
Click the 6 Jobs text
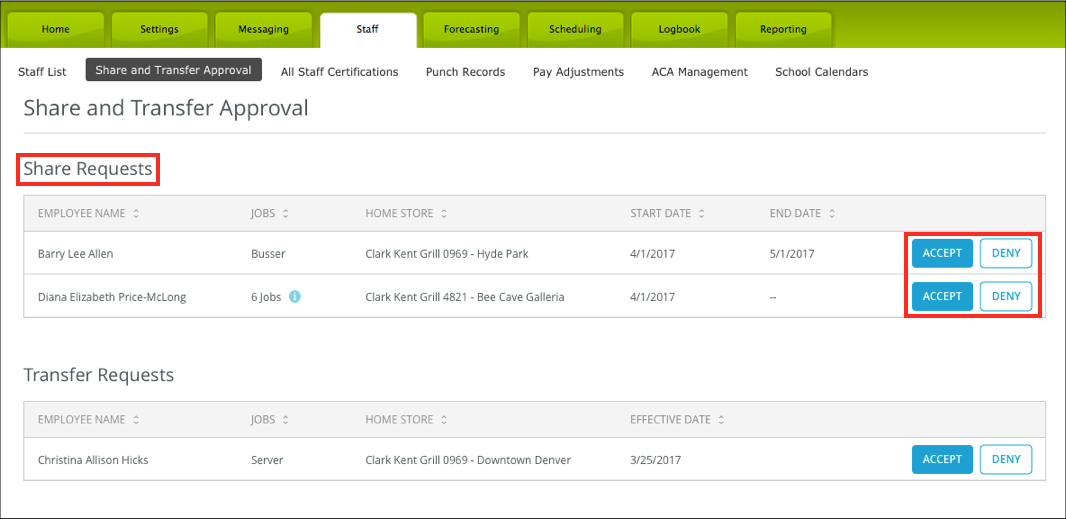pos(266,297)
